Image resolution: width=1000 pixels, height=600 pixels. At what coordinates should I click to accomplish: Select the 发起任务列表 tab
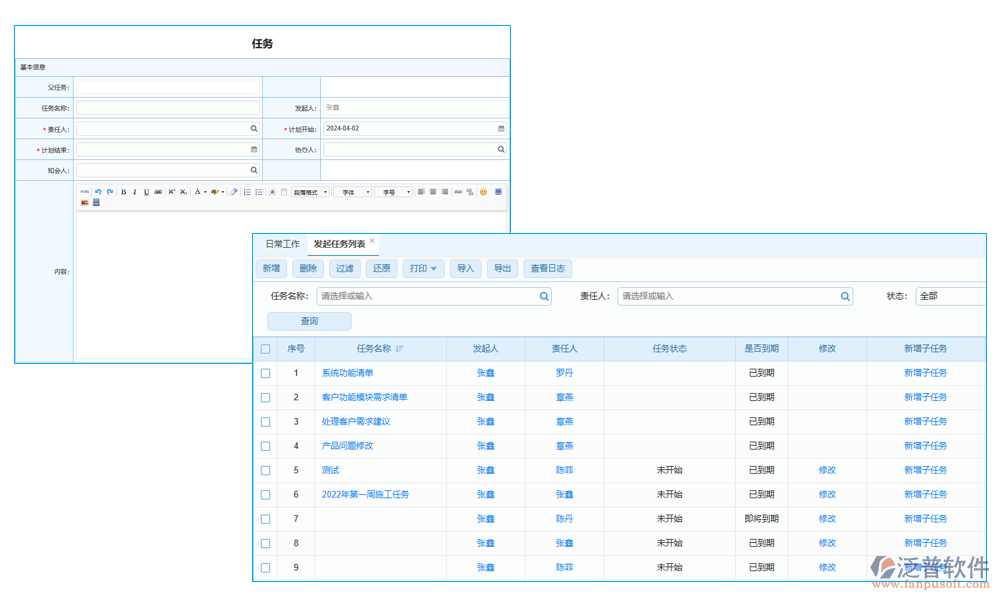tap(338, 243)
